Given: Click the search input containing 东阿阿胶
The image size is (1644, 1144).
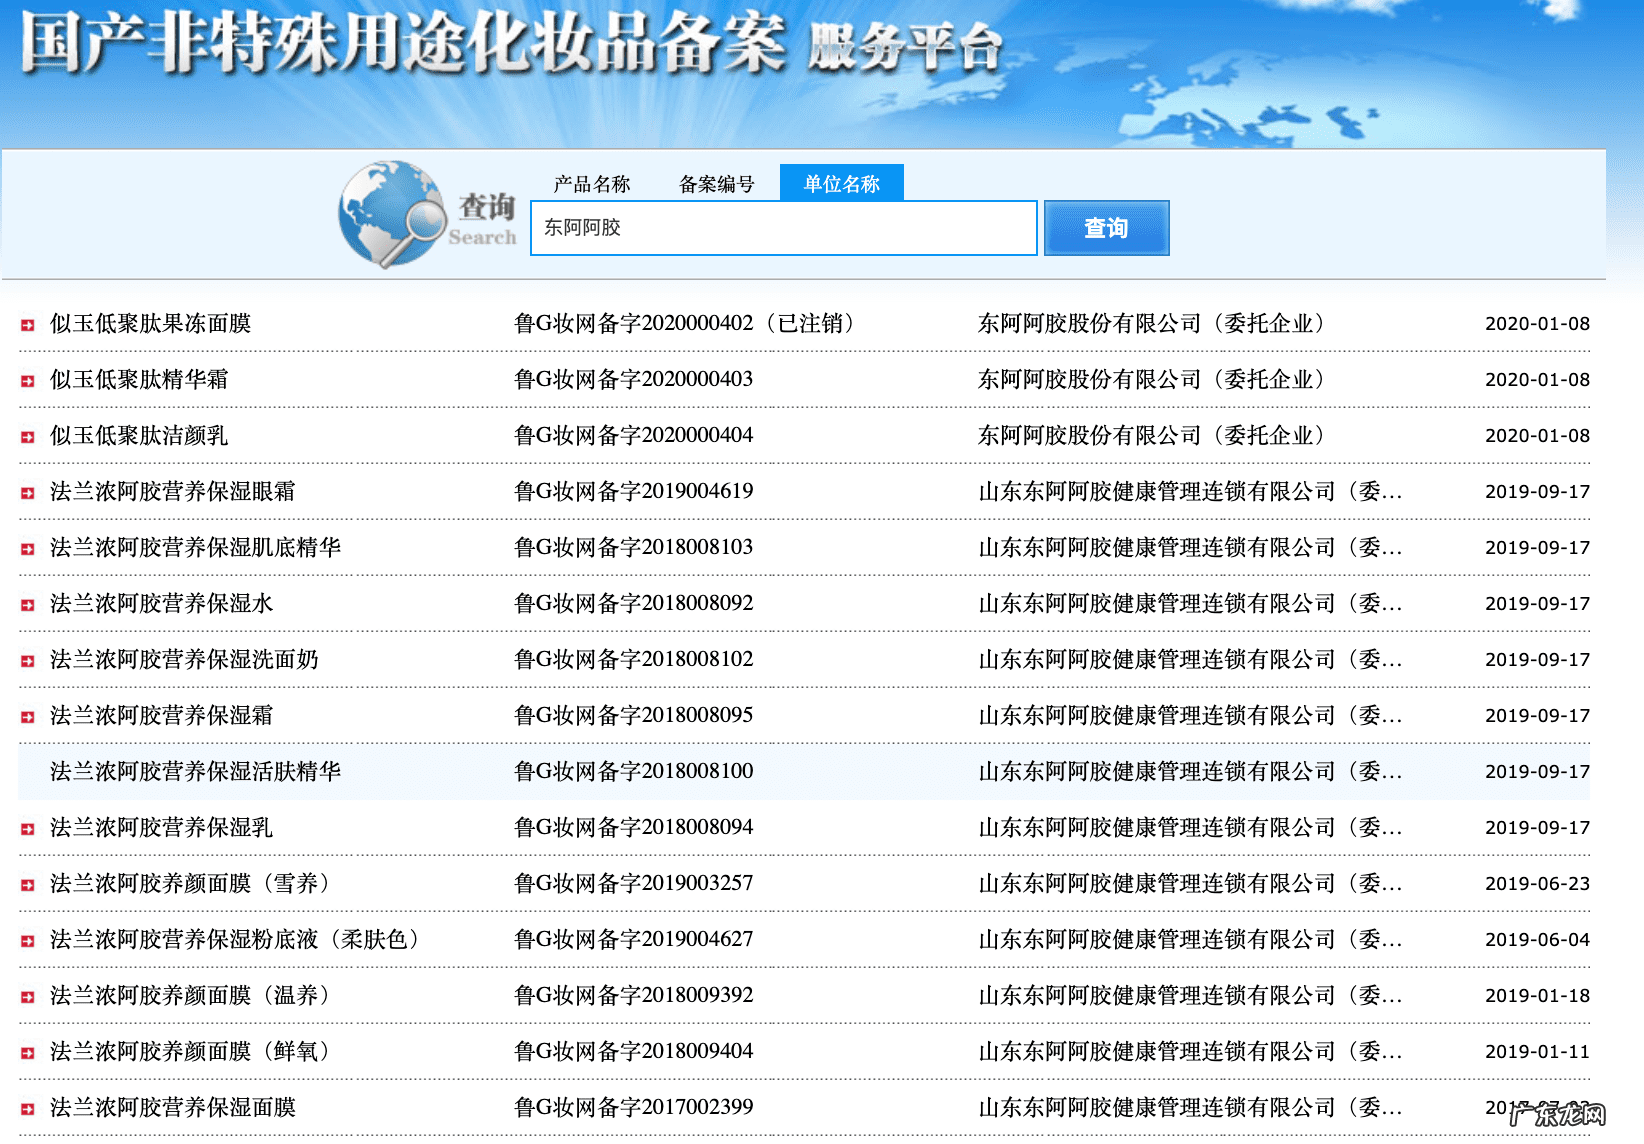Looking at the screenshot, I should tap(783, 228).
